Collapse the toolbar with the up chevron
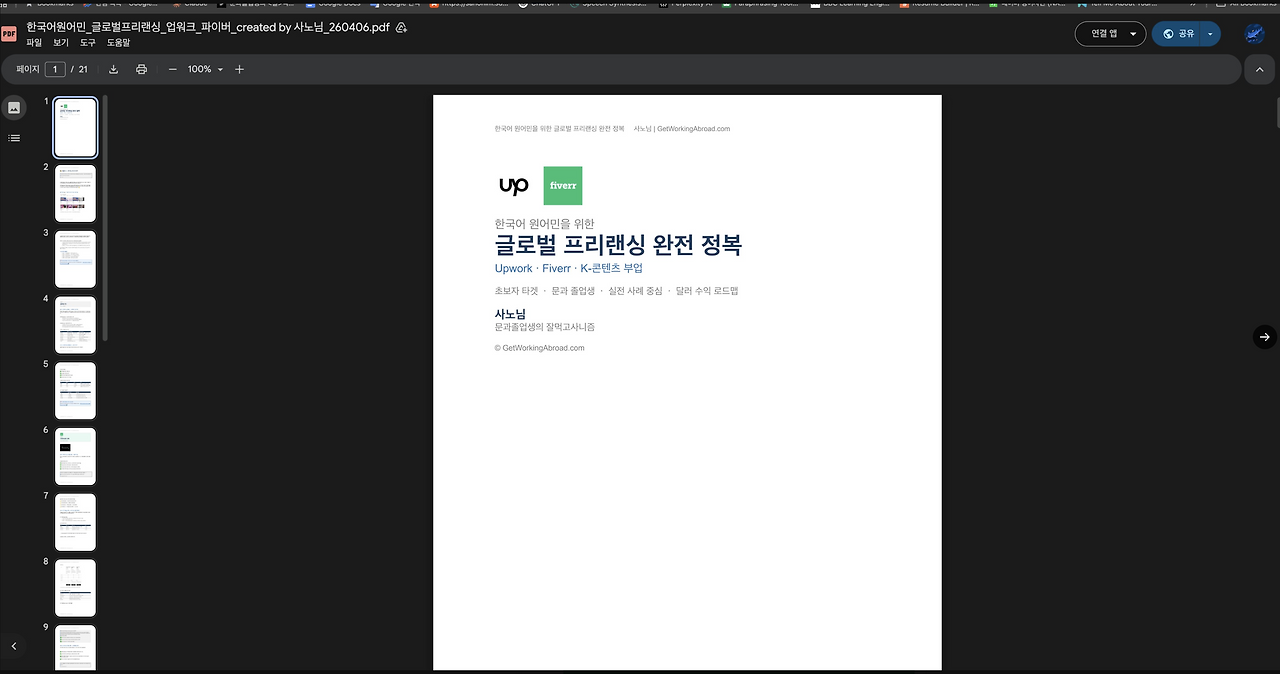The height and width of the screenshot is (674, 1280). coord(1259,69)
